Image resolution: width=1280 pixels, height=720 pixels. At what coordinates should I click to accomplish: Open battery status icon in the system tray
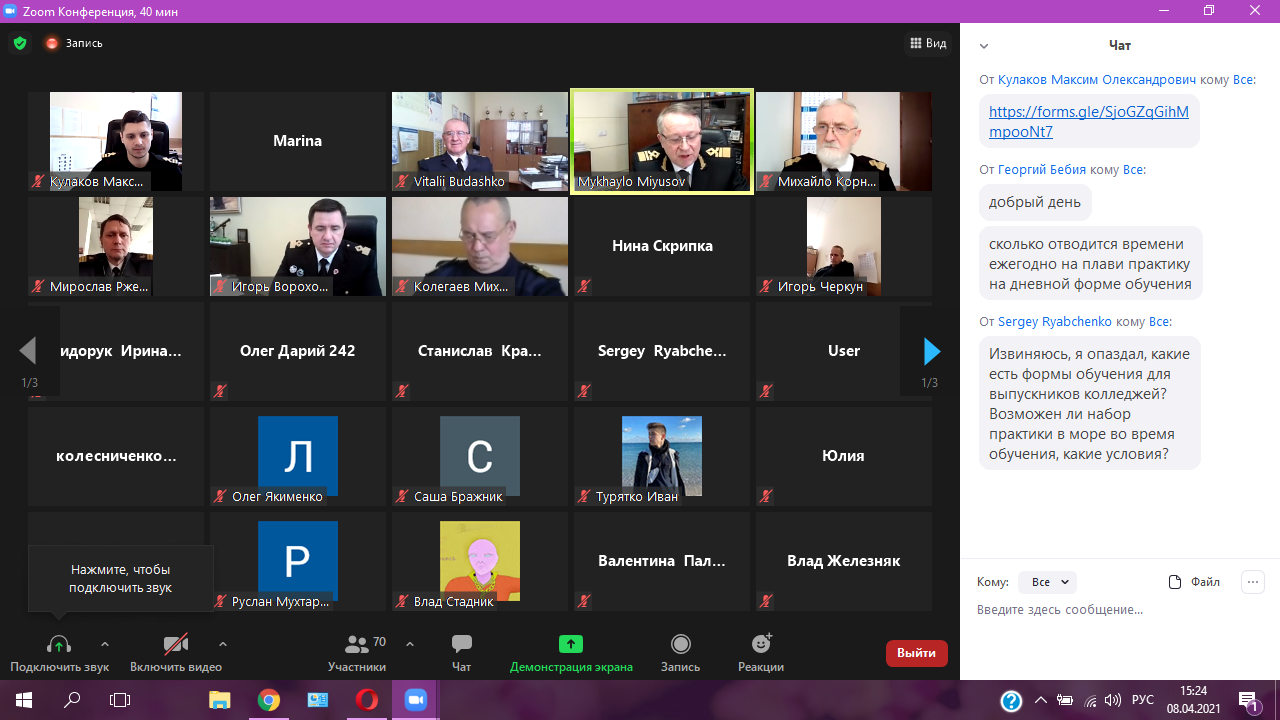(1066, 700)
